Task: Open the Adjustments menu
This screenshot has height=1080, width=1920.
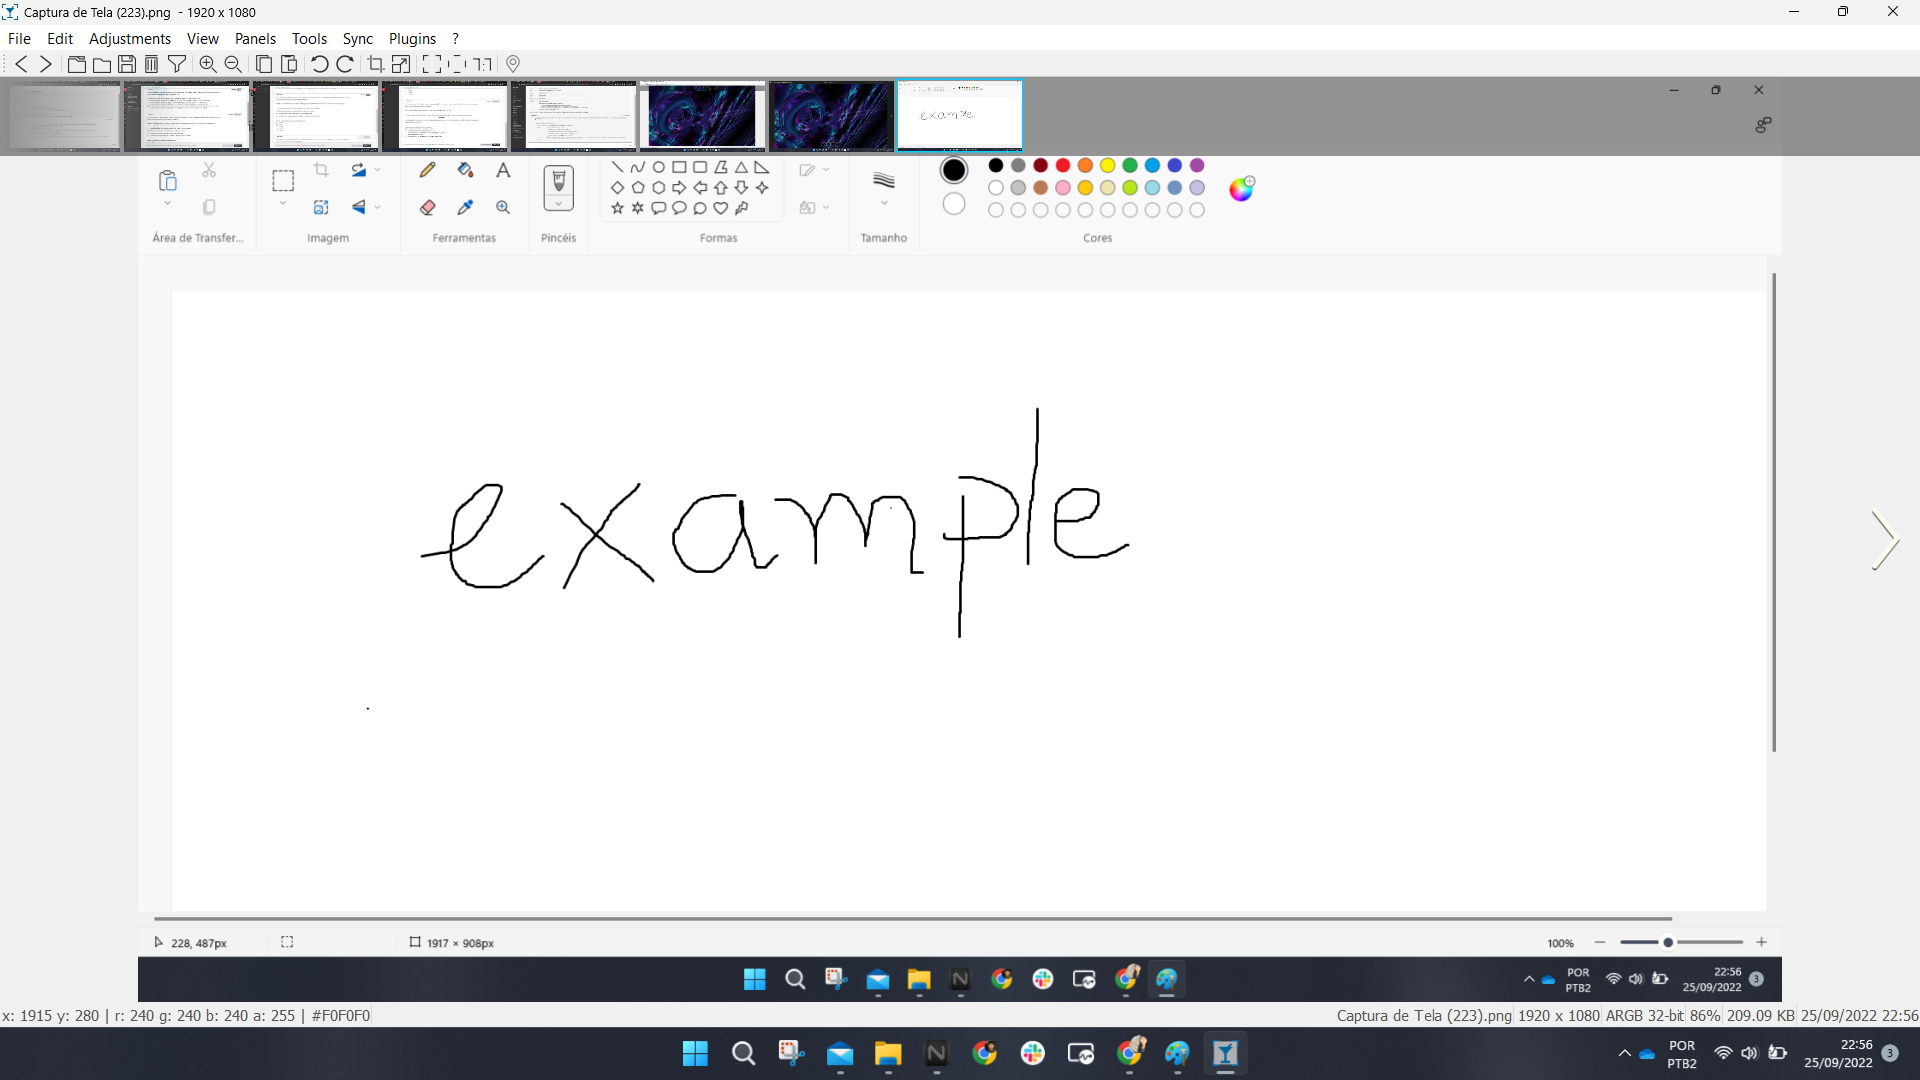Action: pyautogui.click(x=130, y=38)
